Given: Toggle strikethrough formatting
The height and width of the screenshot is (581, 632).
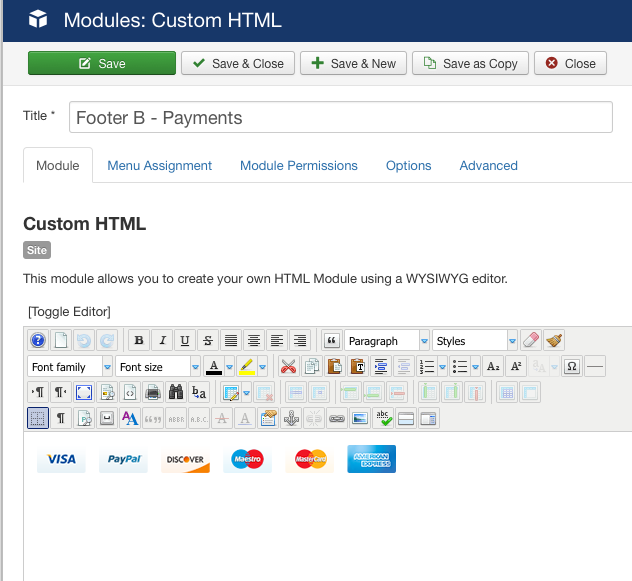Looking at the screenshot, I should 208,341.
